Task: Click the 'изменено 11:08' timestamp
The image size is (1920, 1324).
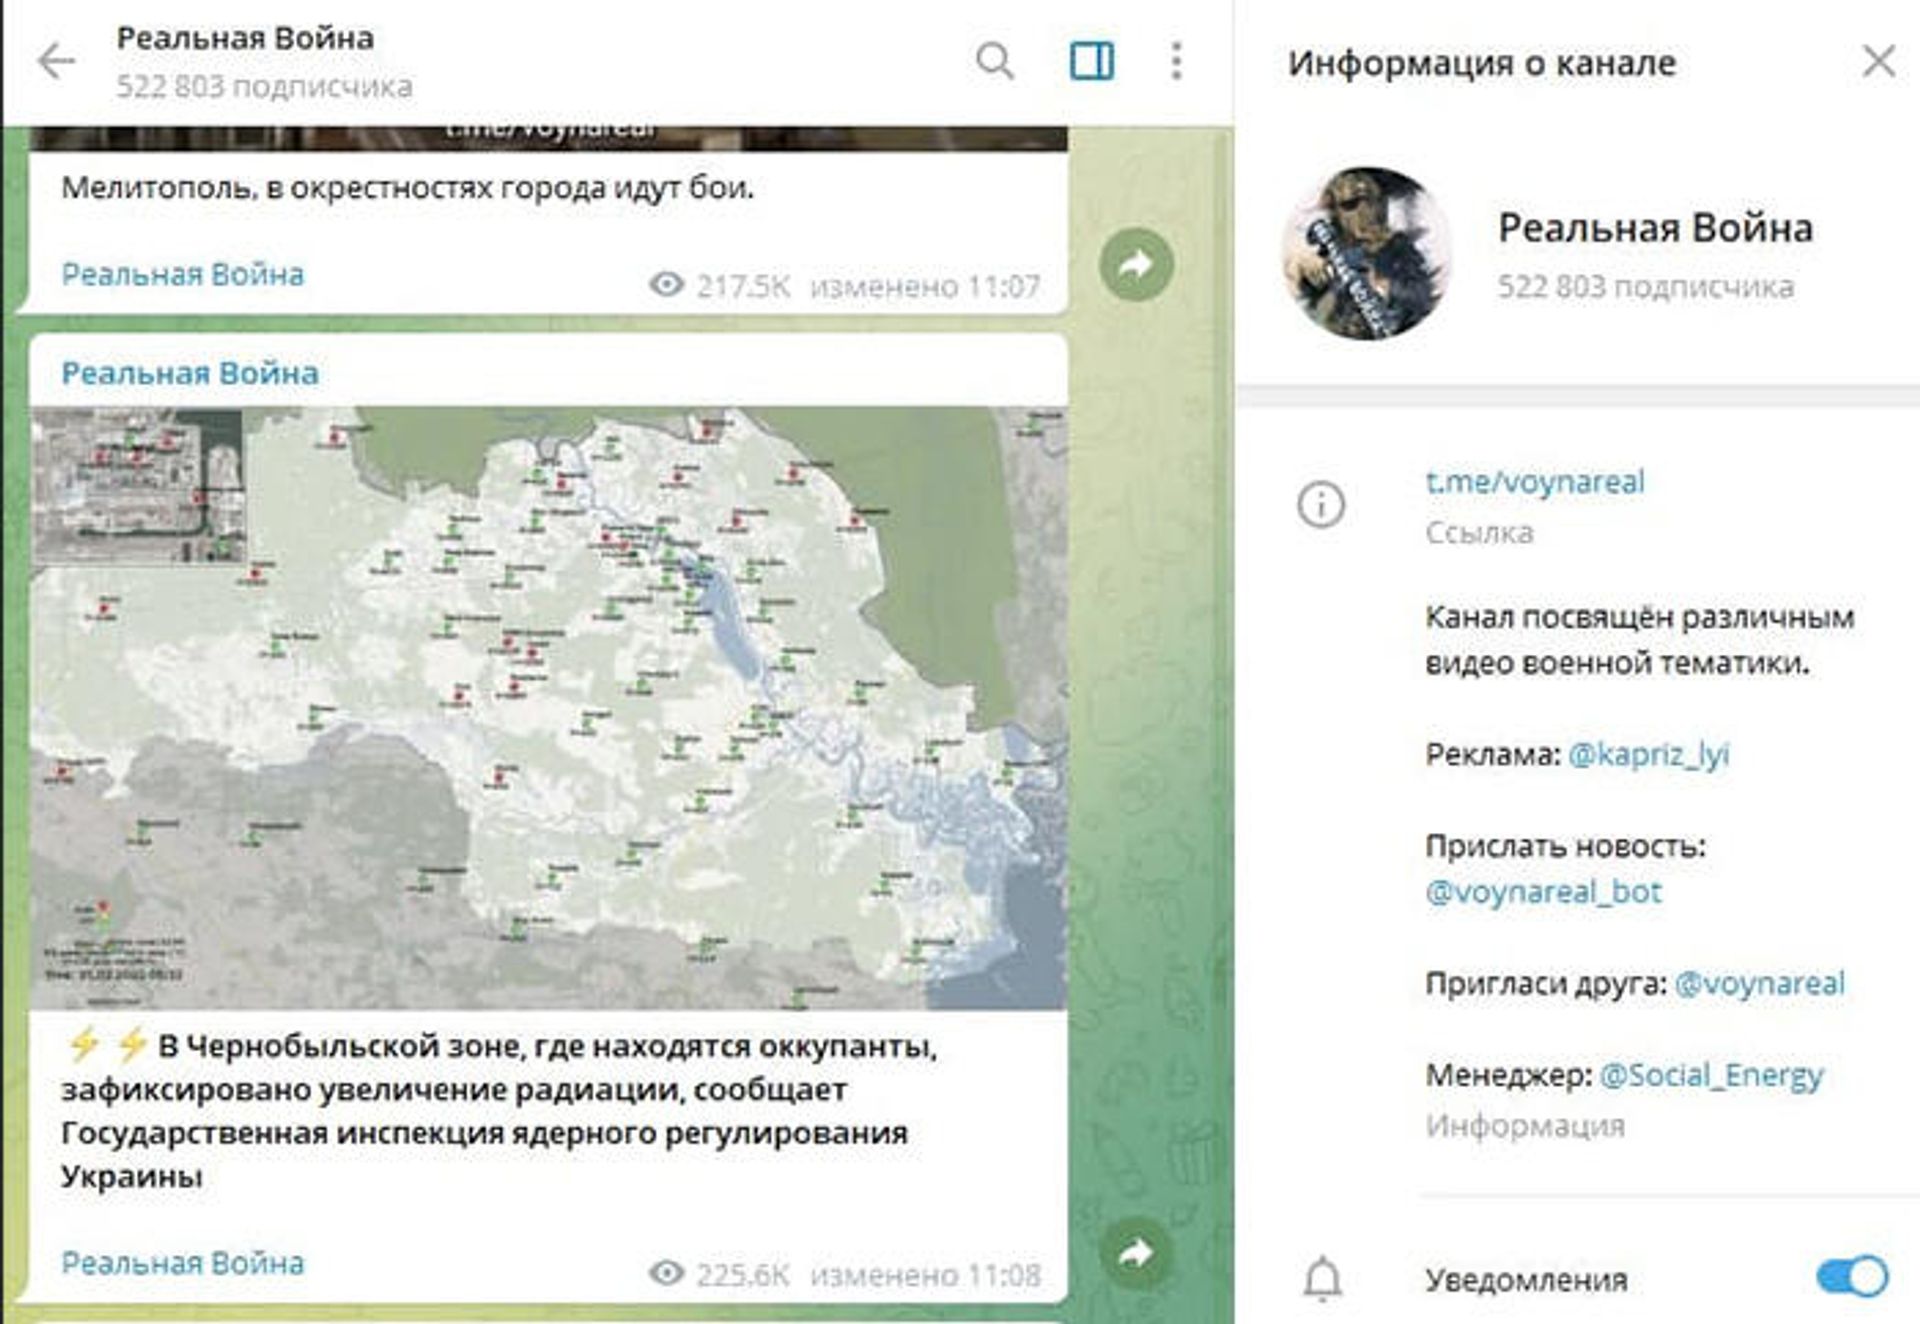Action: pyautogui.click(x=925, y=1275)
